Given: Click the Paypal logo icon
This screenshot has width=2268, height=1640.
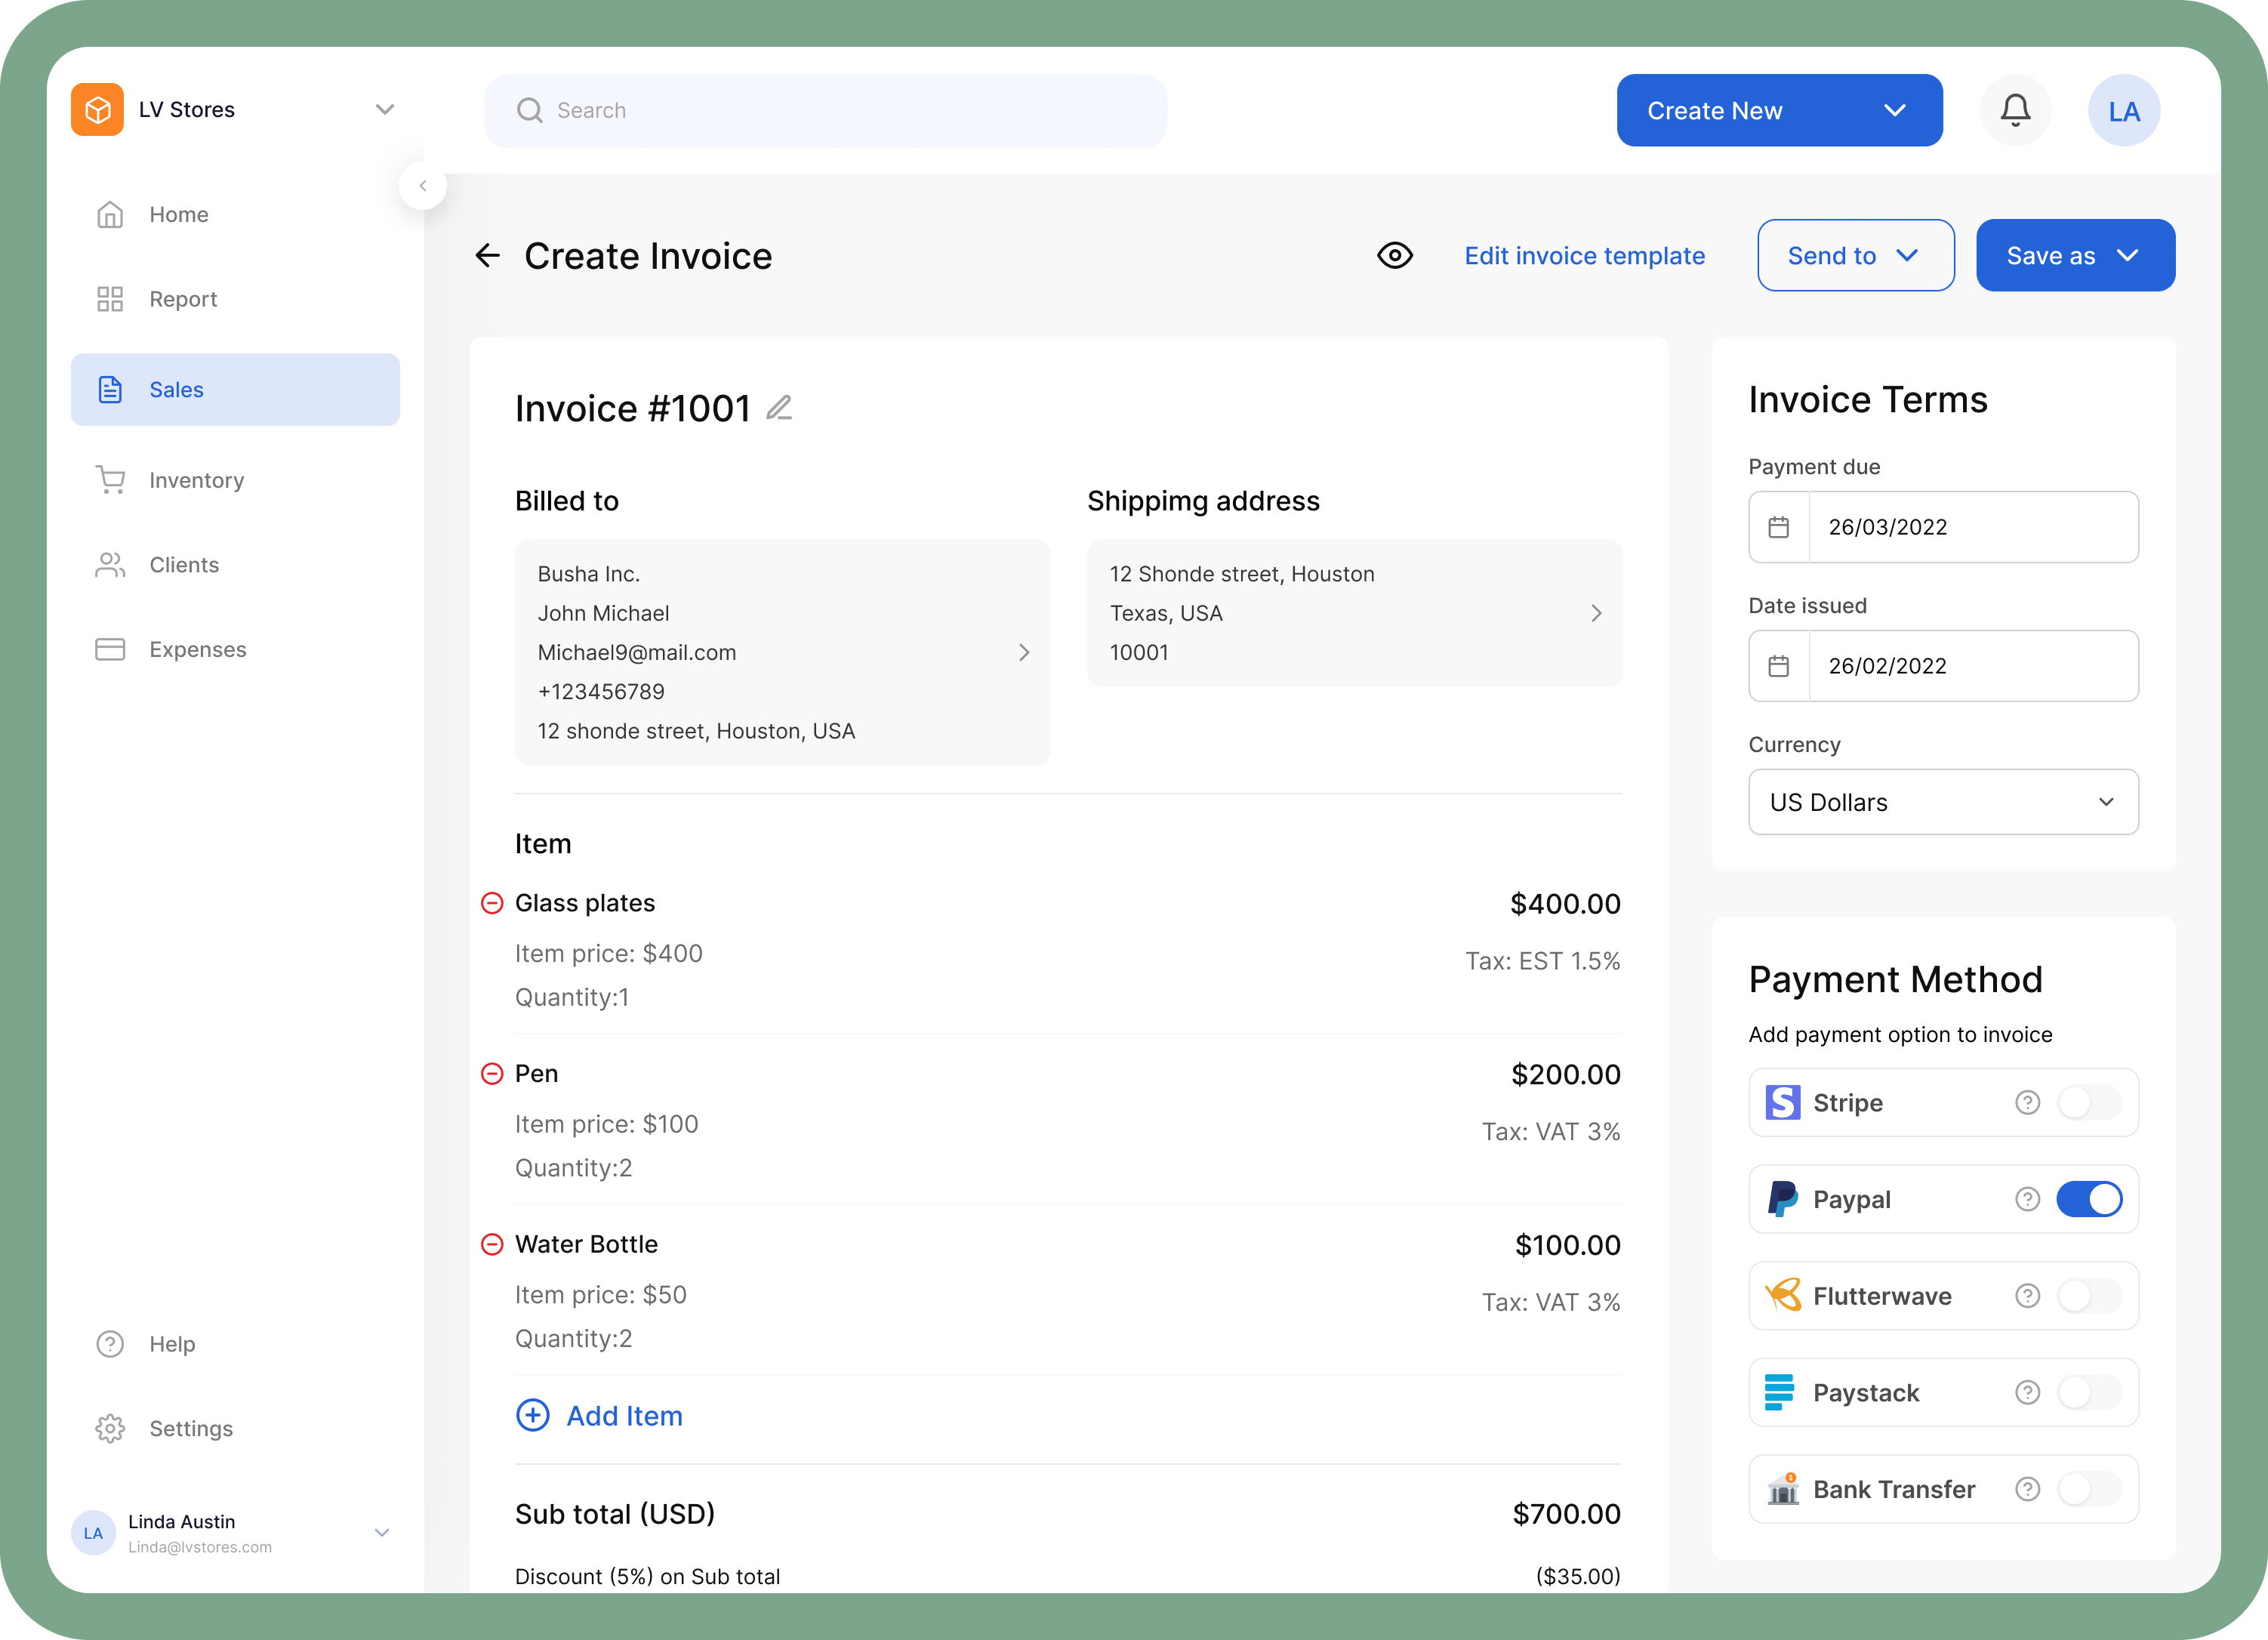Looking at the screenshot, I should coord(1782,1200).
